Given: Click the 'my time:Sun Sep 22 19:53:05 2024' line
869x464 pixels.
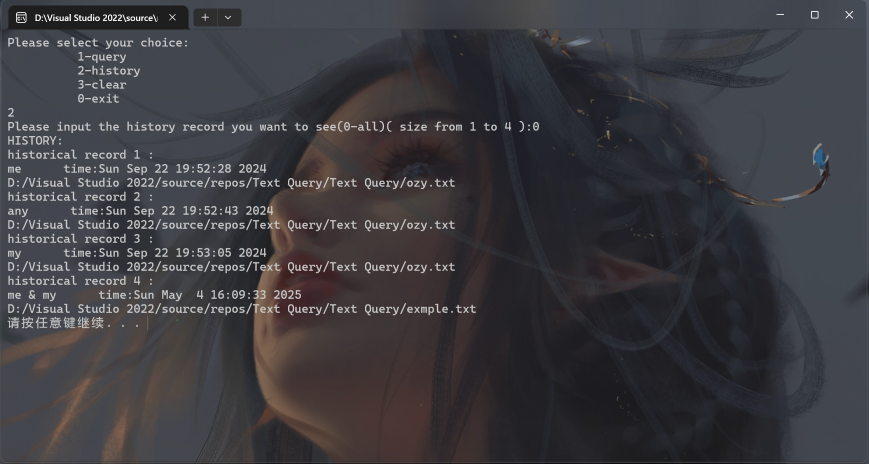Looking at the screenshot, I should pos(137,253).
